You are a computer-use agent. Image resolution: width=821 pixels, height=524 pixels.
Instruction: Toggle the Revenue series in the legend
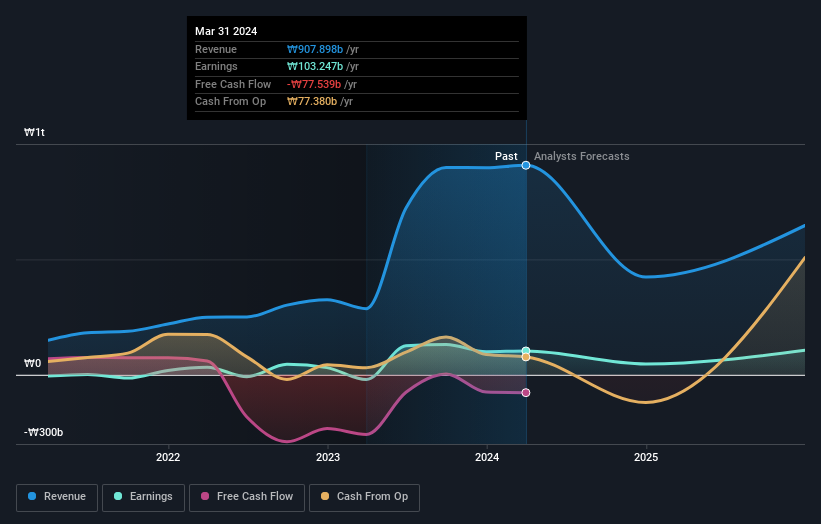57,497
